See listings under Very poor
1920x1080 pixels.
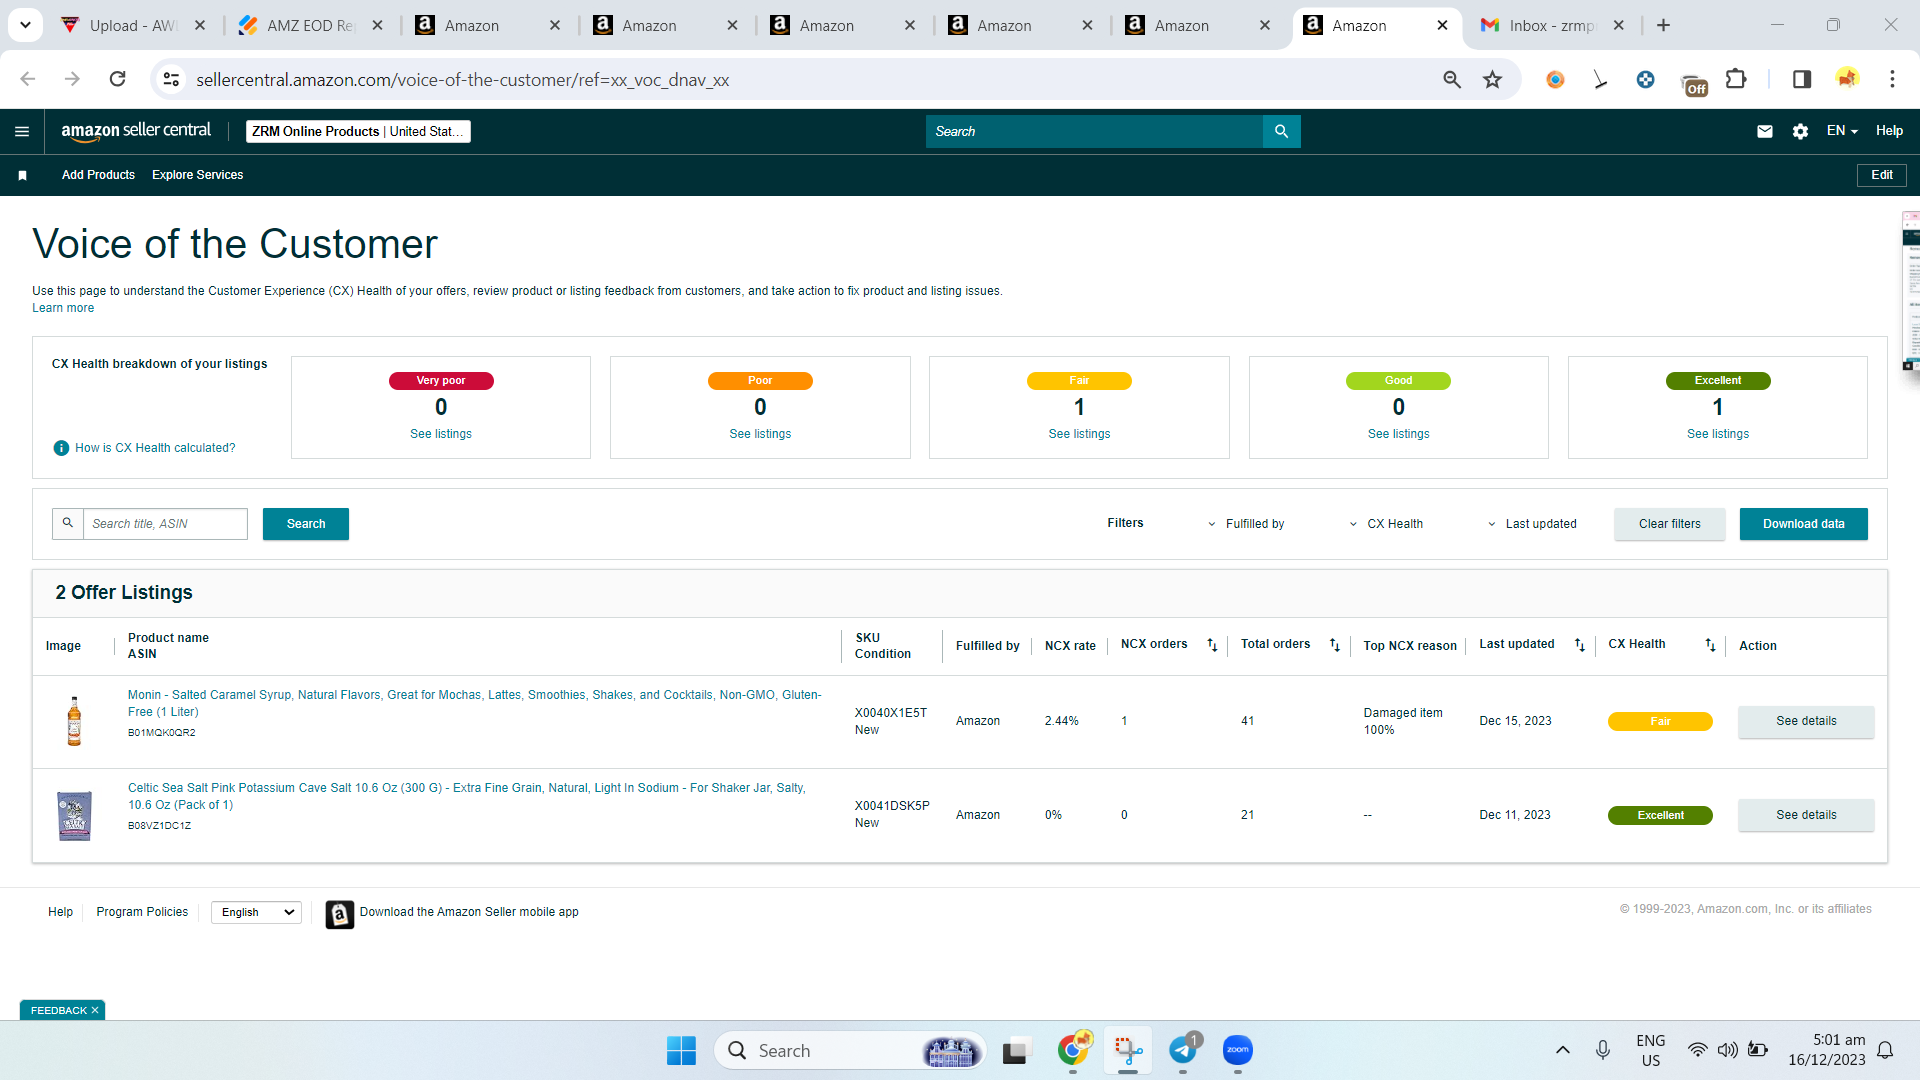click(x=441, y=434)
